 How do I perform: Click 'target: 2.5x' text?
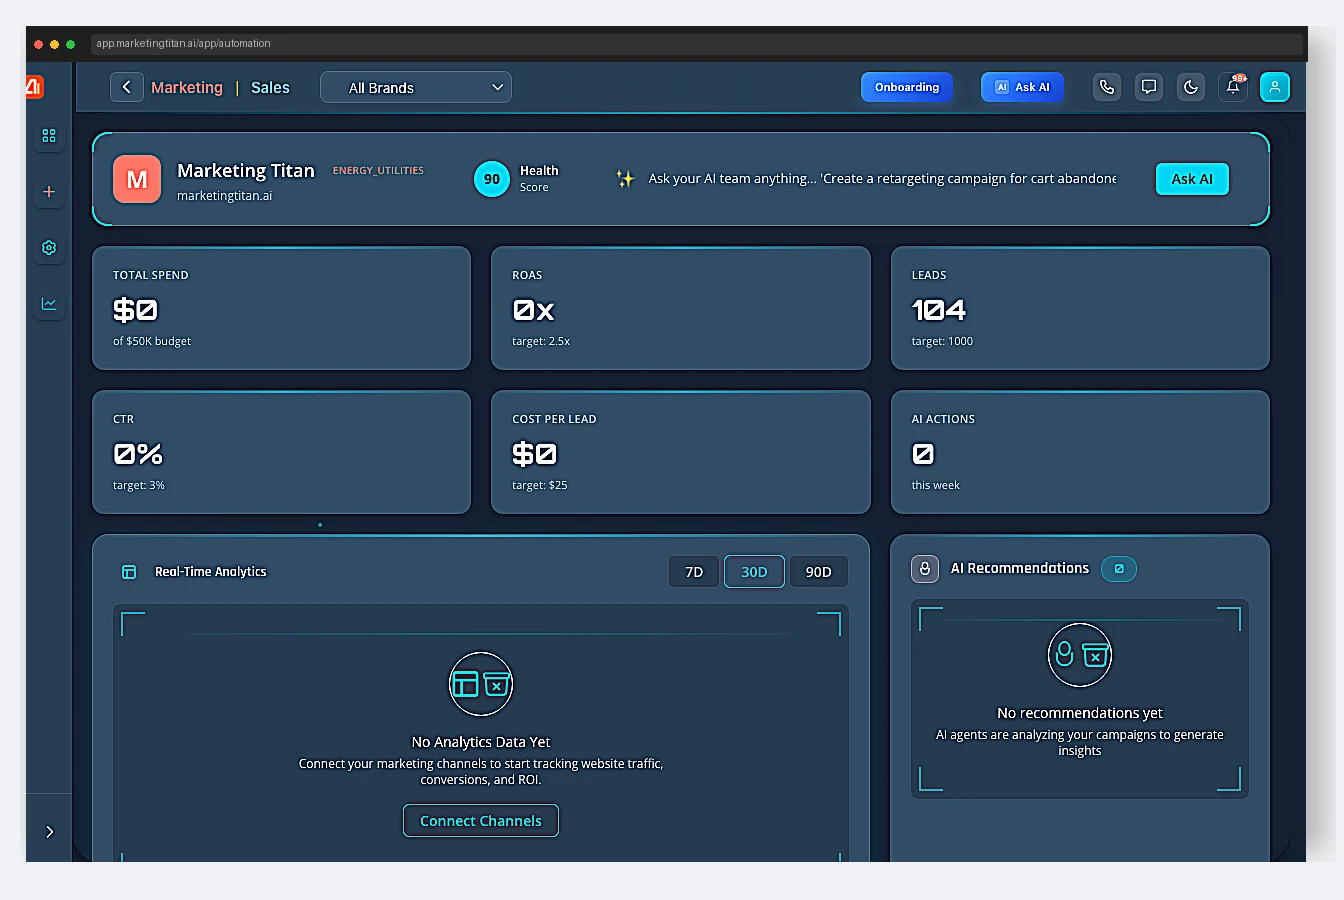click(541, 341)
